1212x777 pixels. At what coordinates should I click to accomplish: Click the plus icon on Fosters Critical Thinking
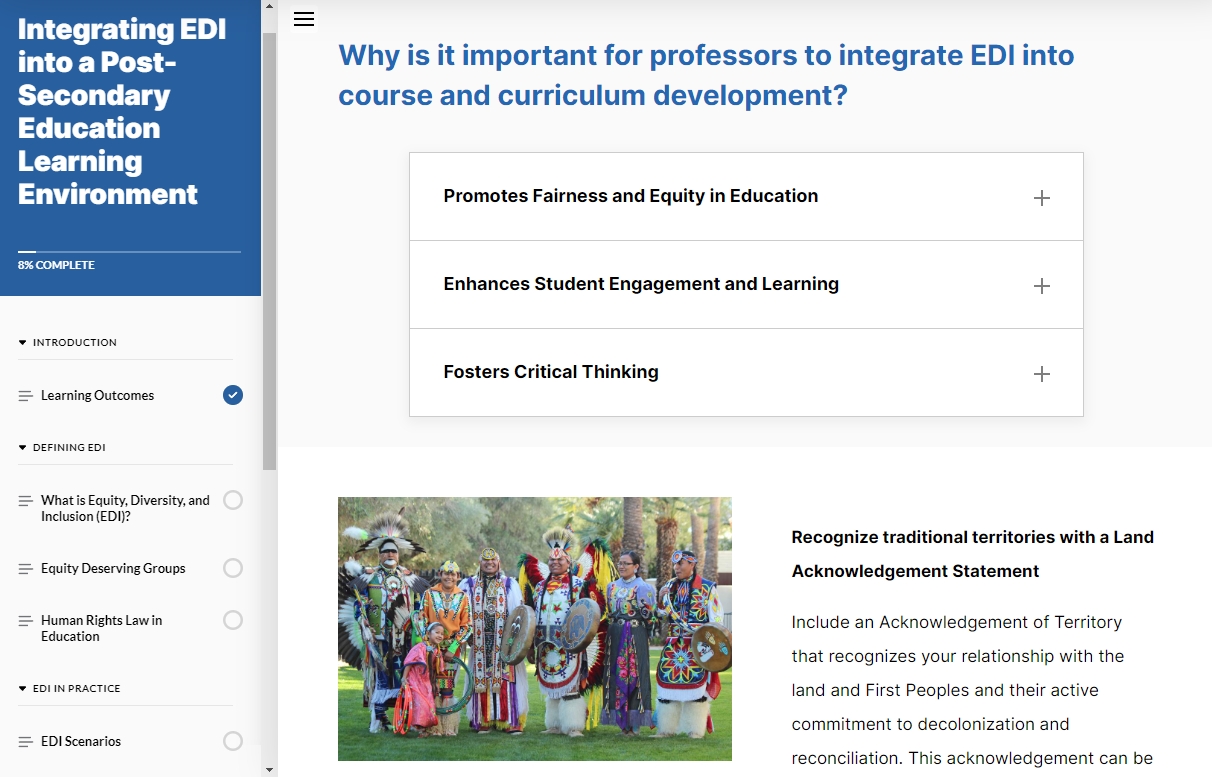point(1041,373)
